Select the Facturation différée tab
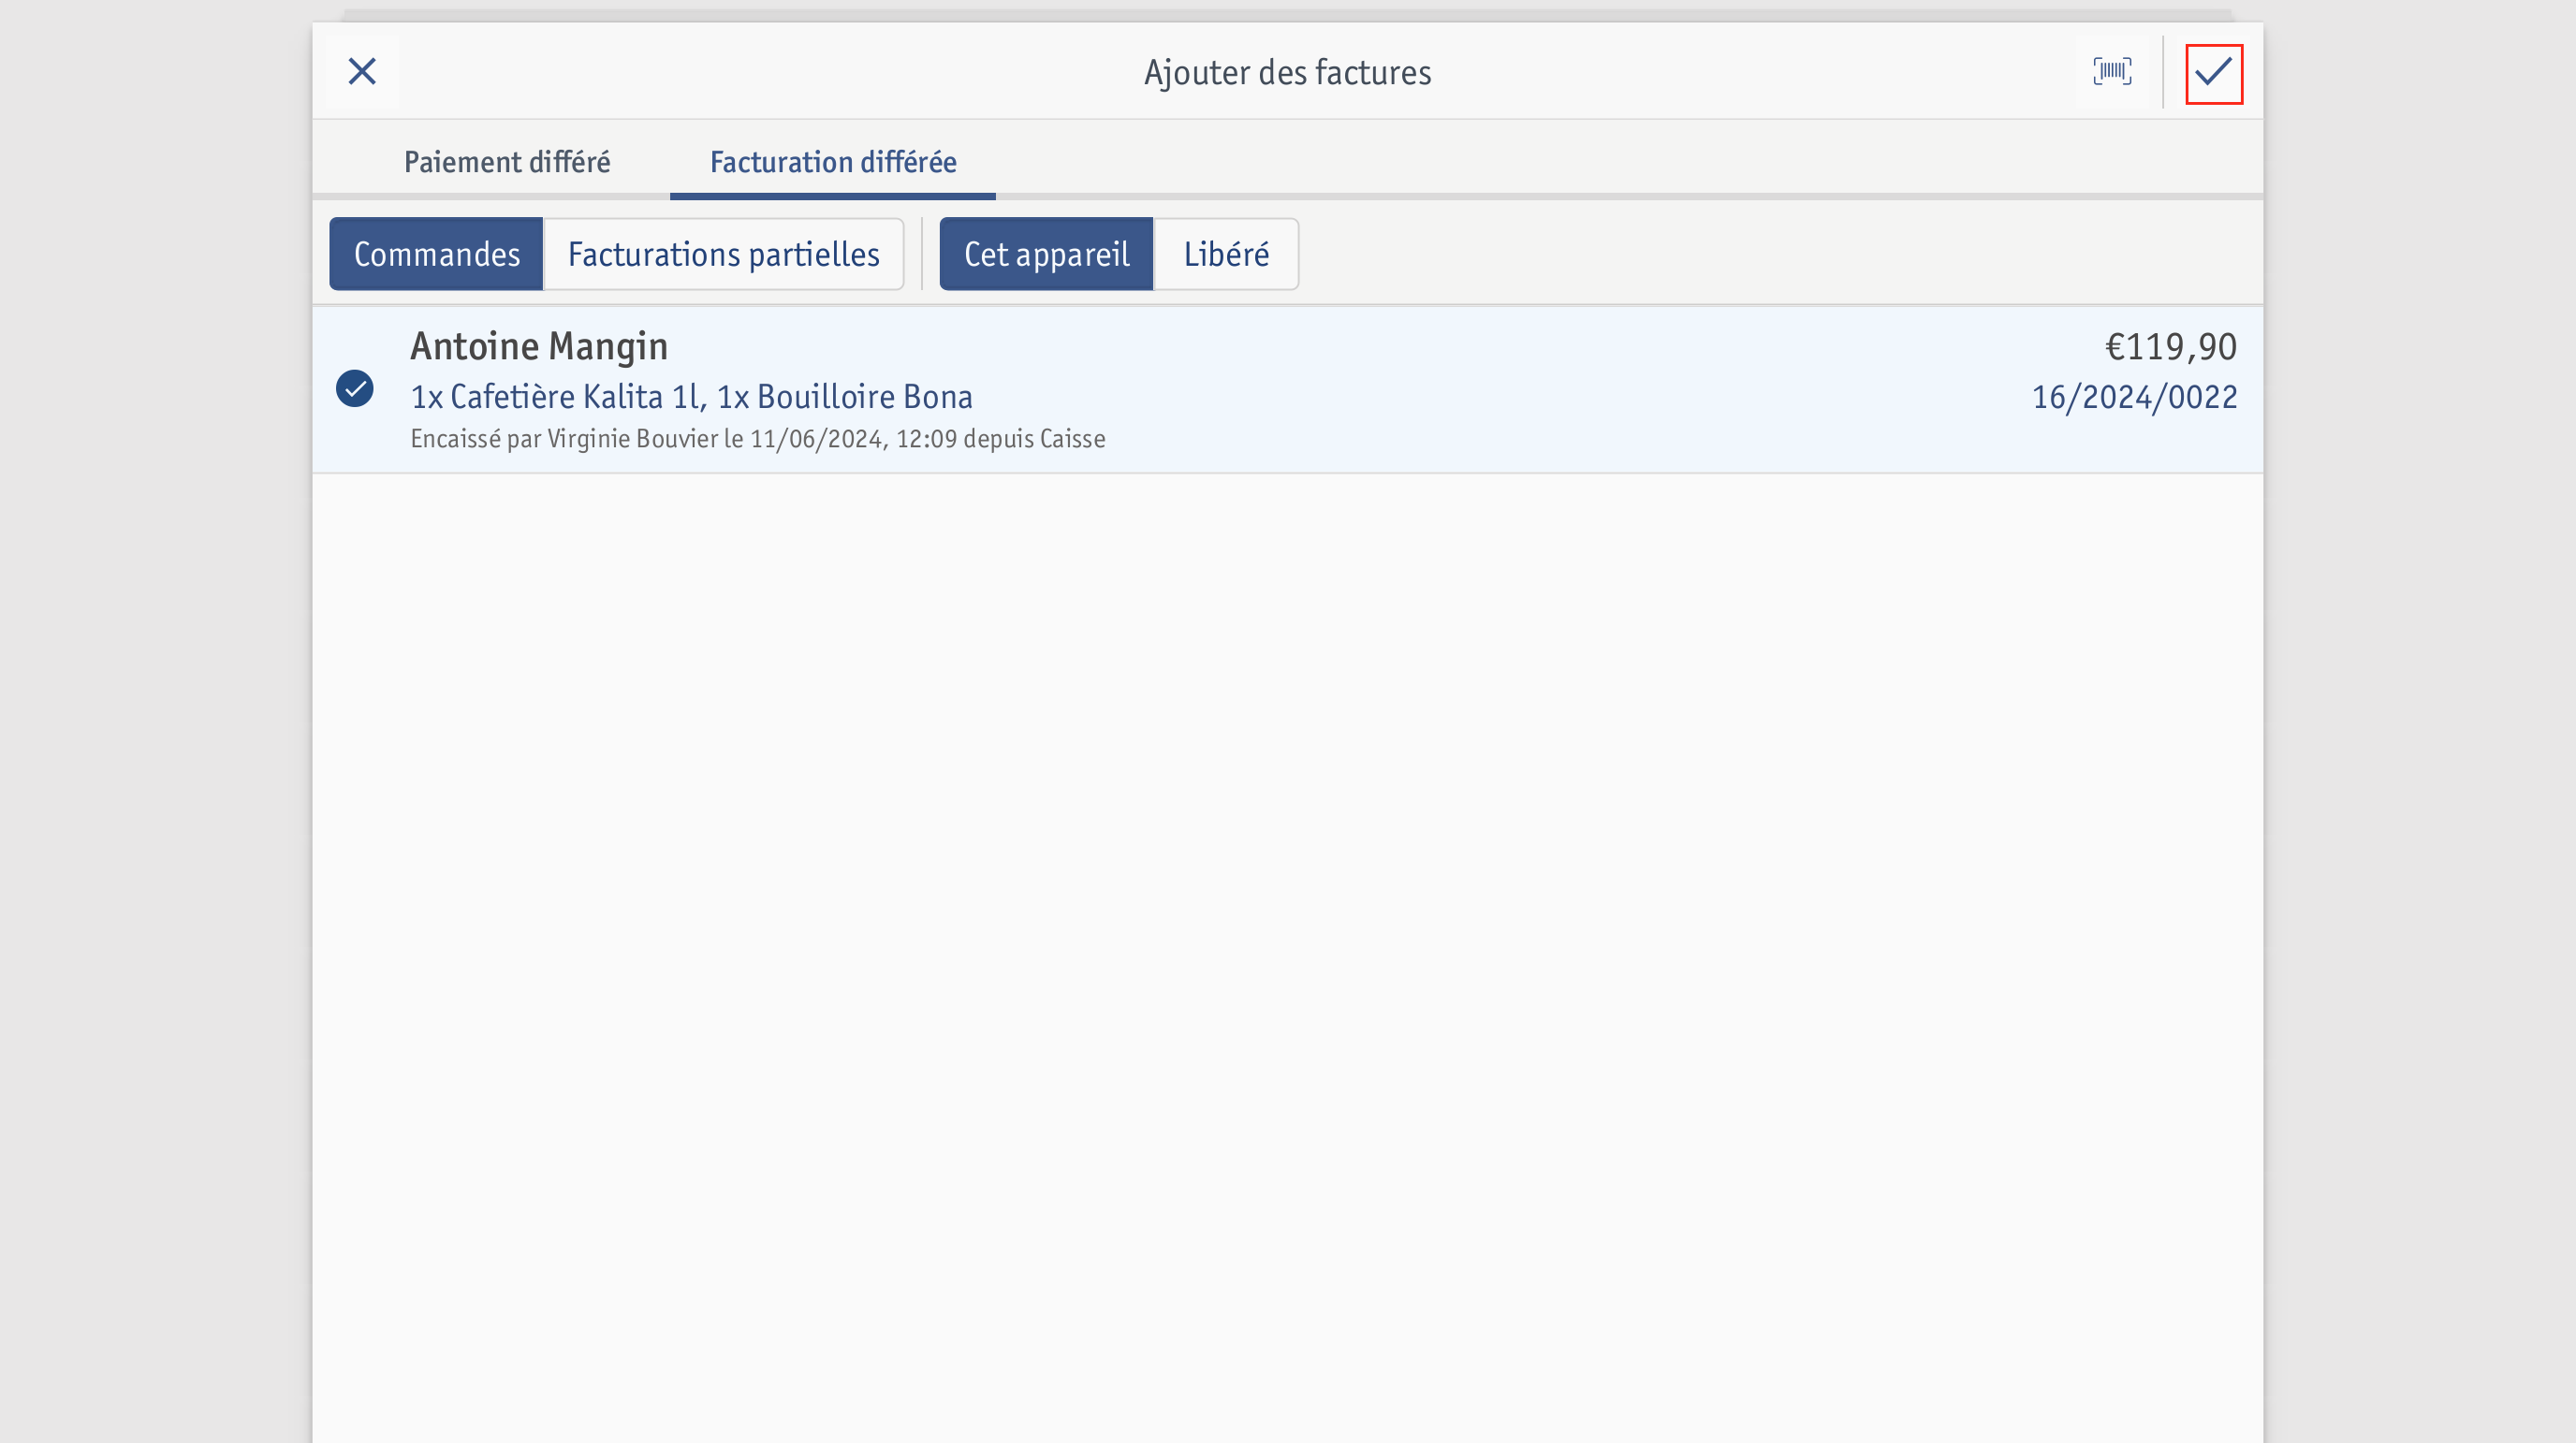The width and height of the screenshot is (2576, 1443). (x=833, y=162)
